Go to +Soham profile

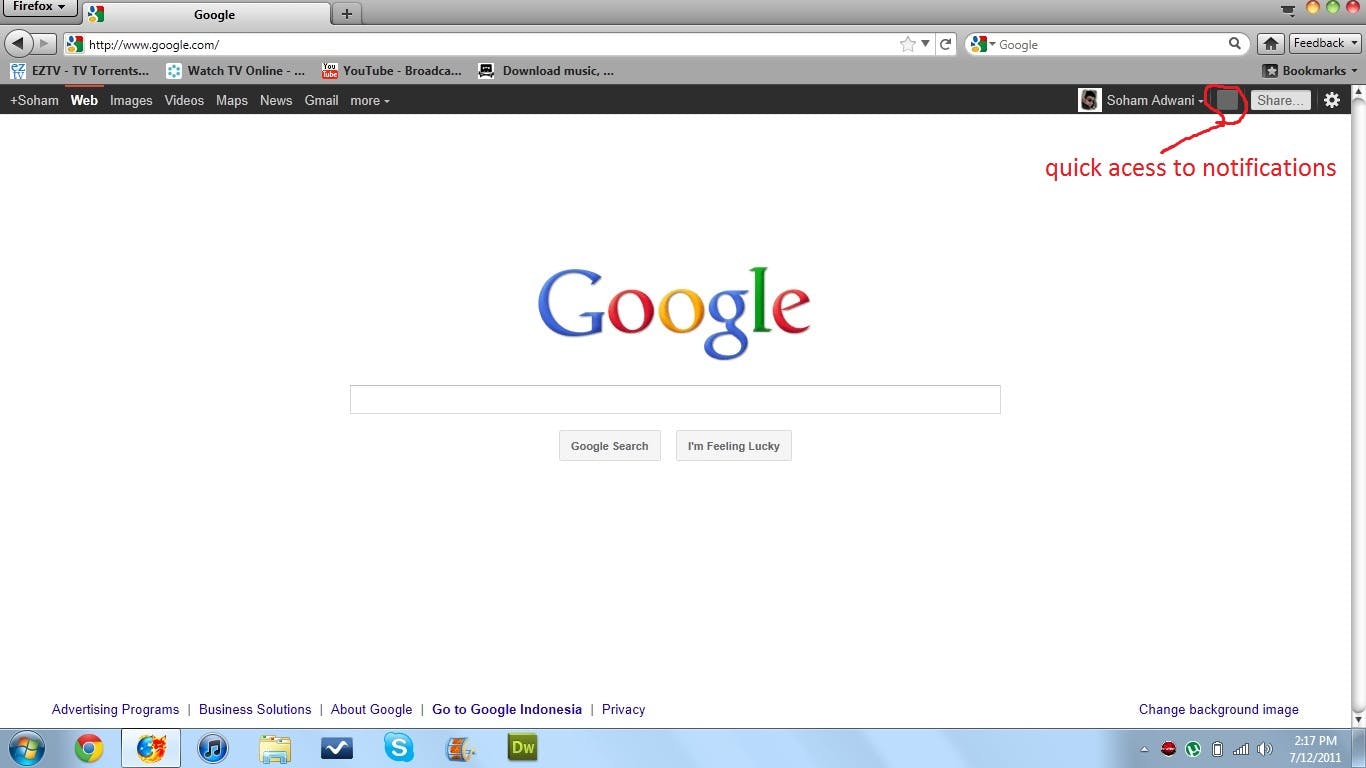click(x=34, y=100)
